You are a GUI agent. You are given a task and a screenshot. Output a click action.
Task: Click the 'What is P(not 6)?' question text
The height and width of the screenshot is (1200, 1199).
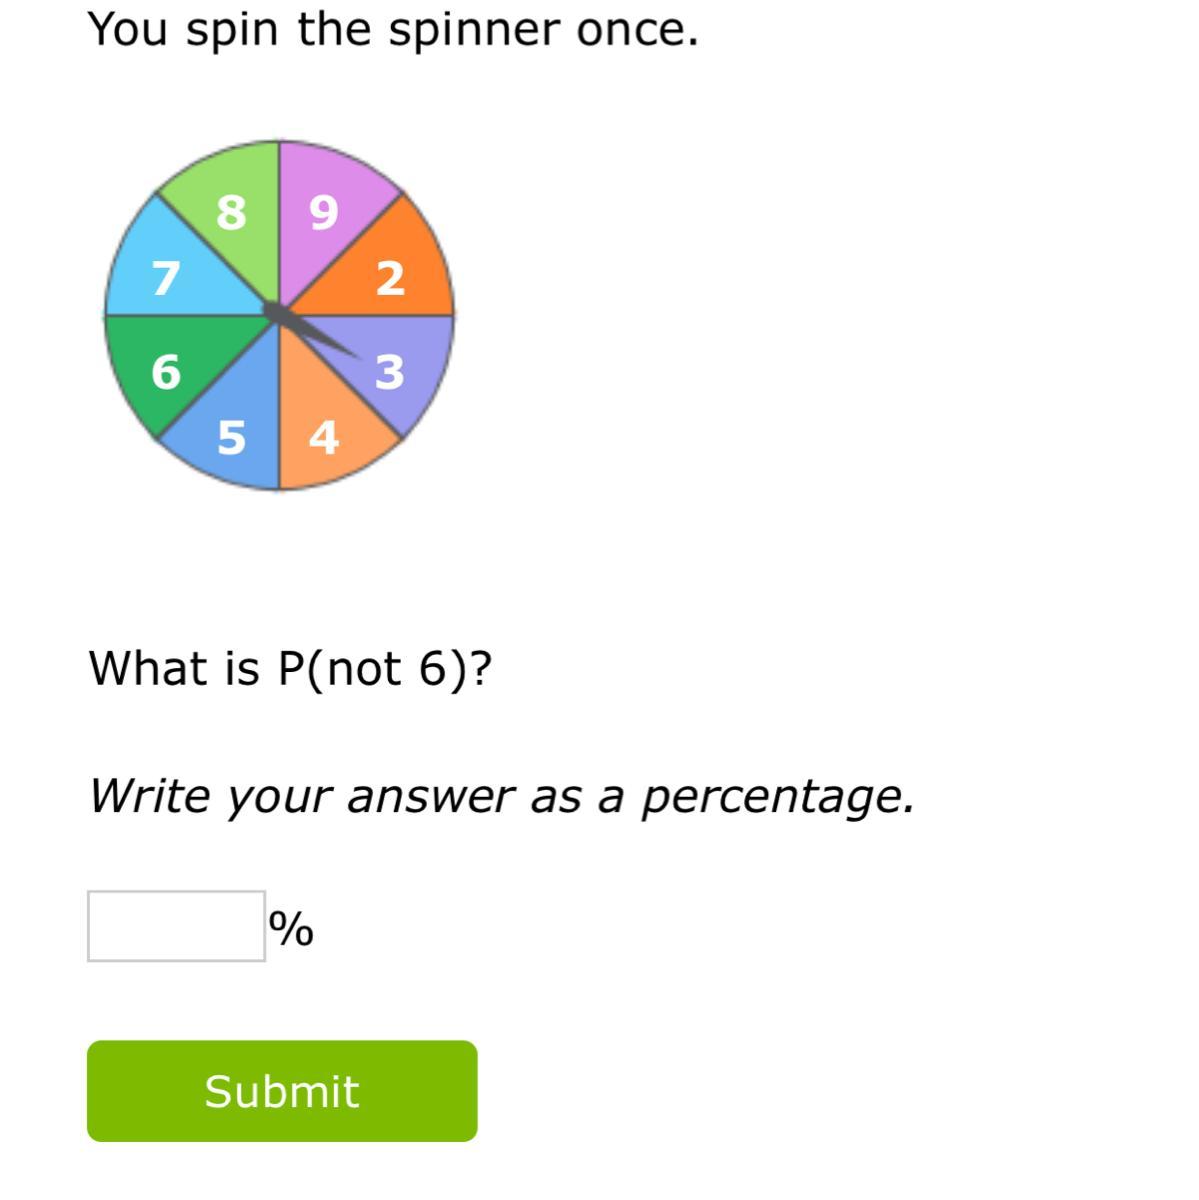point(290,668)
